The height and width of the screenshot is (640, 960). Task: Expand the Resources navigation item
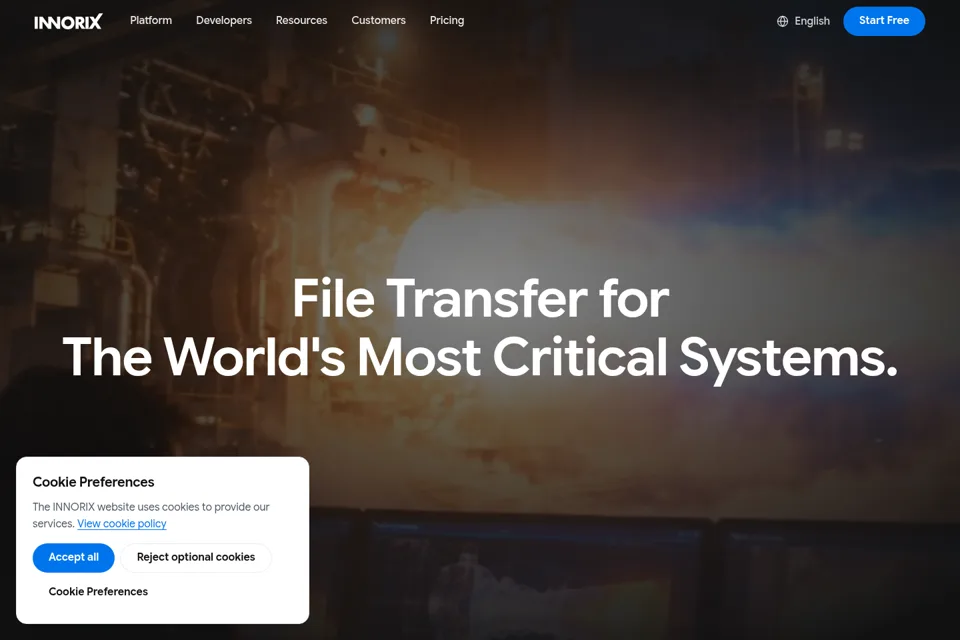pyautogui.click(x=301, y=20)
